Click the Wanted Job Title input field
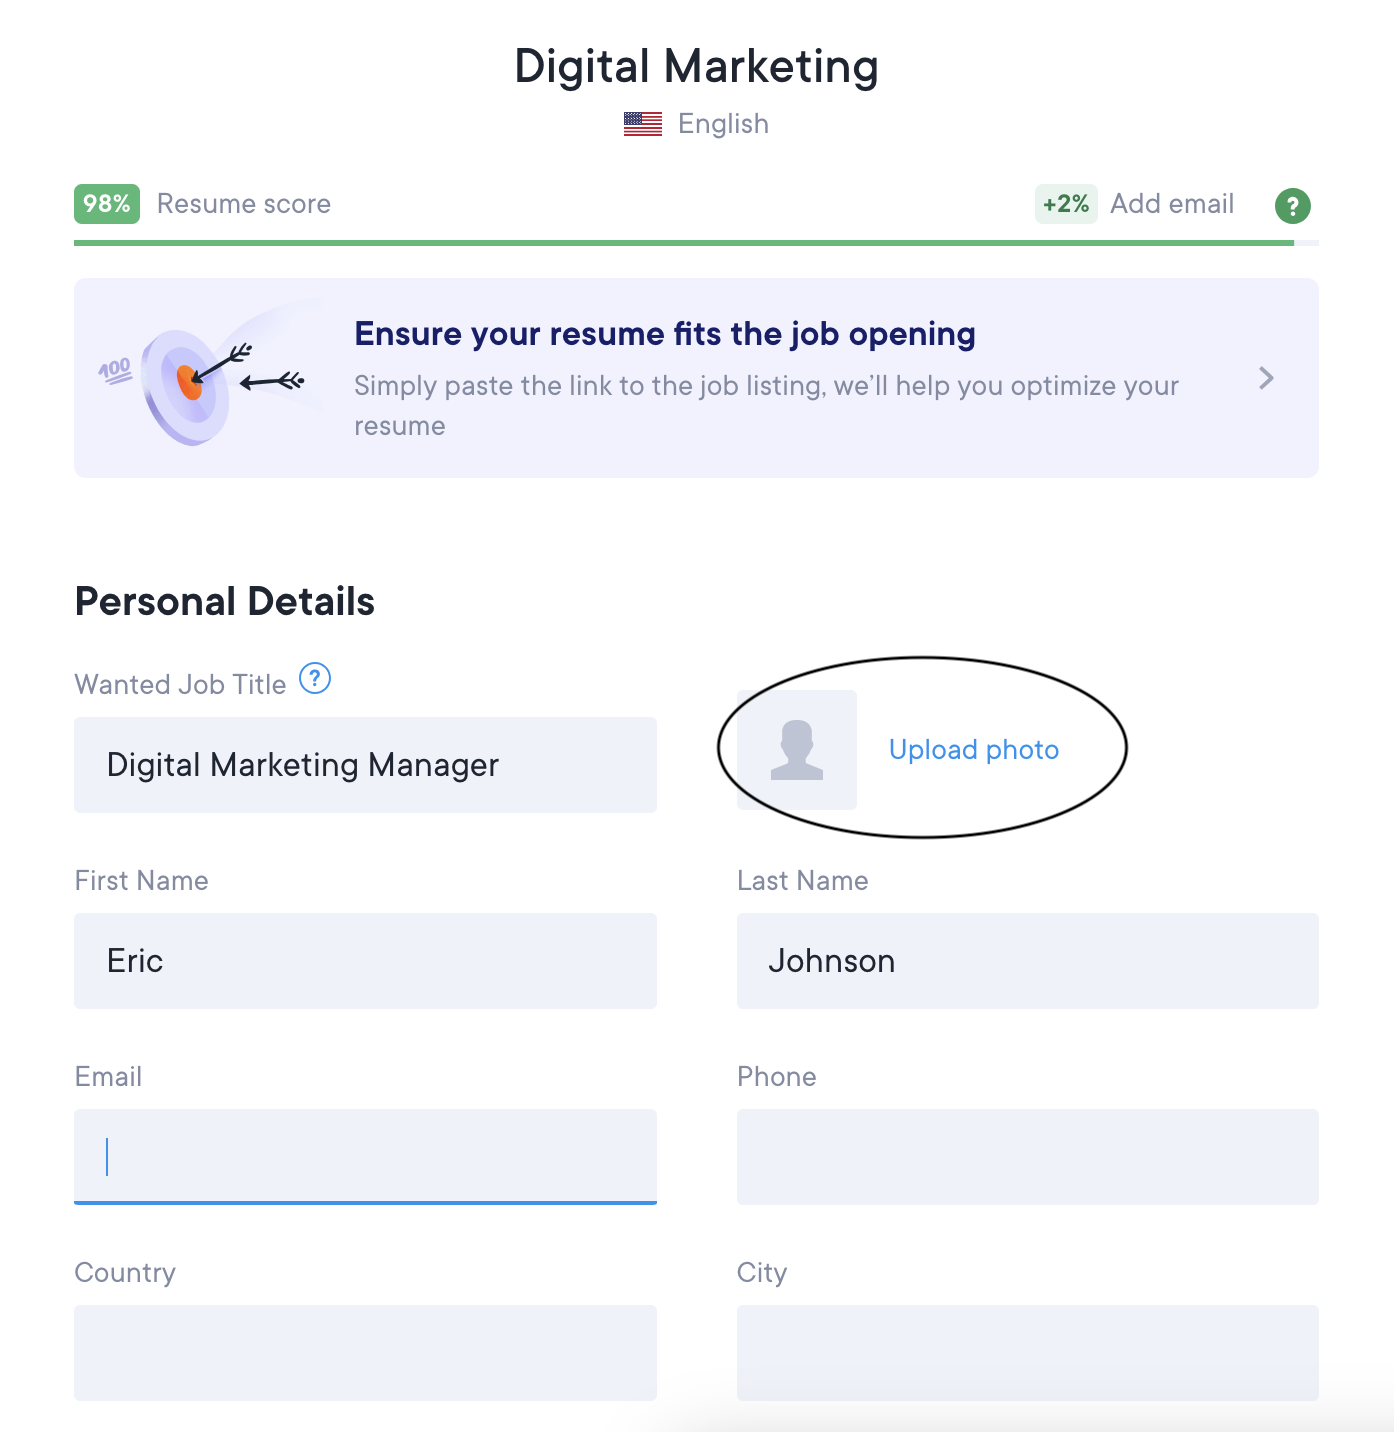The width and height of the screenshot is (1394, 1432). point(365,765)
